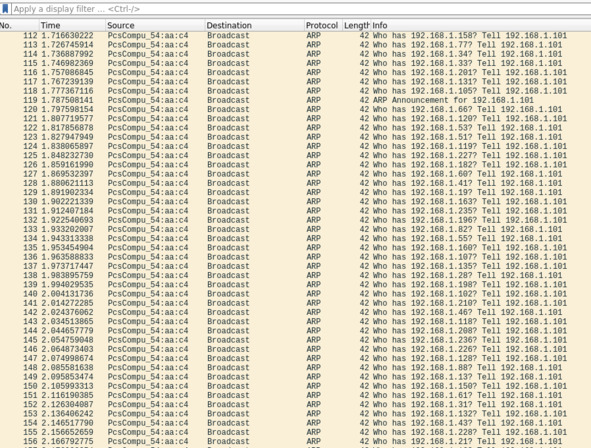Select packet 135 asking for 192.168.1.160
Viewport: 591px width, 448px height.
point(296,248)
